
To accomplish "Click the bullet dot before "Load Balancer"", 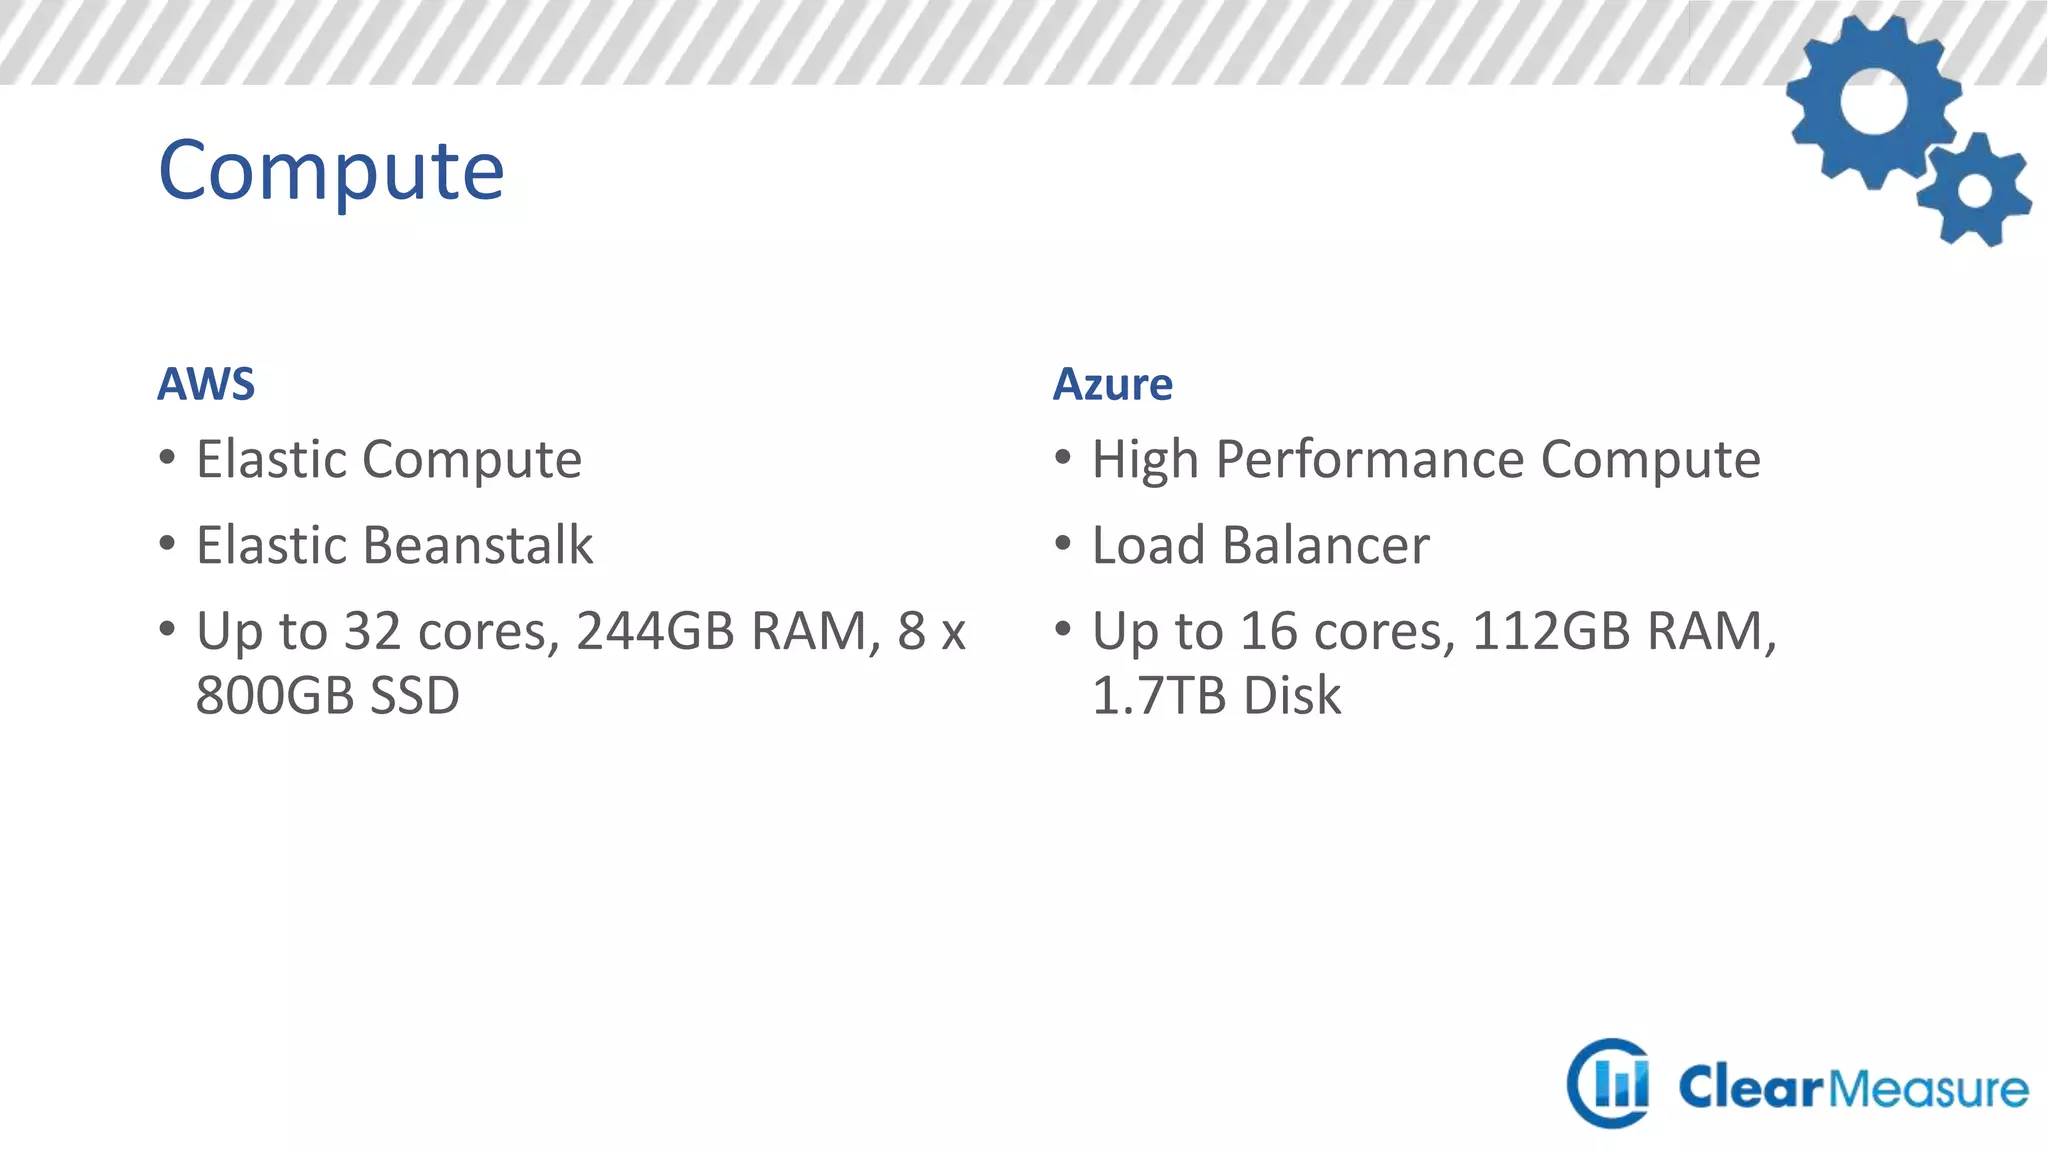I will point(1063,543).
